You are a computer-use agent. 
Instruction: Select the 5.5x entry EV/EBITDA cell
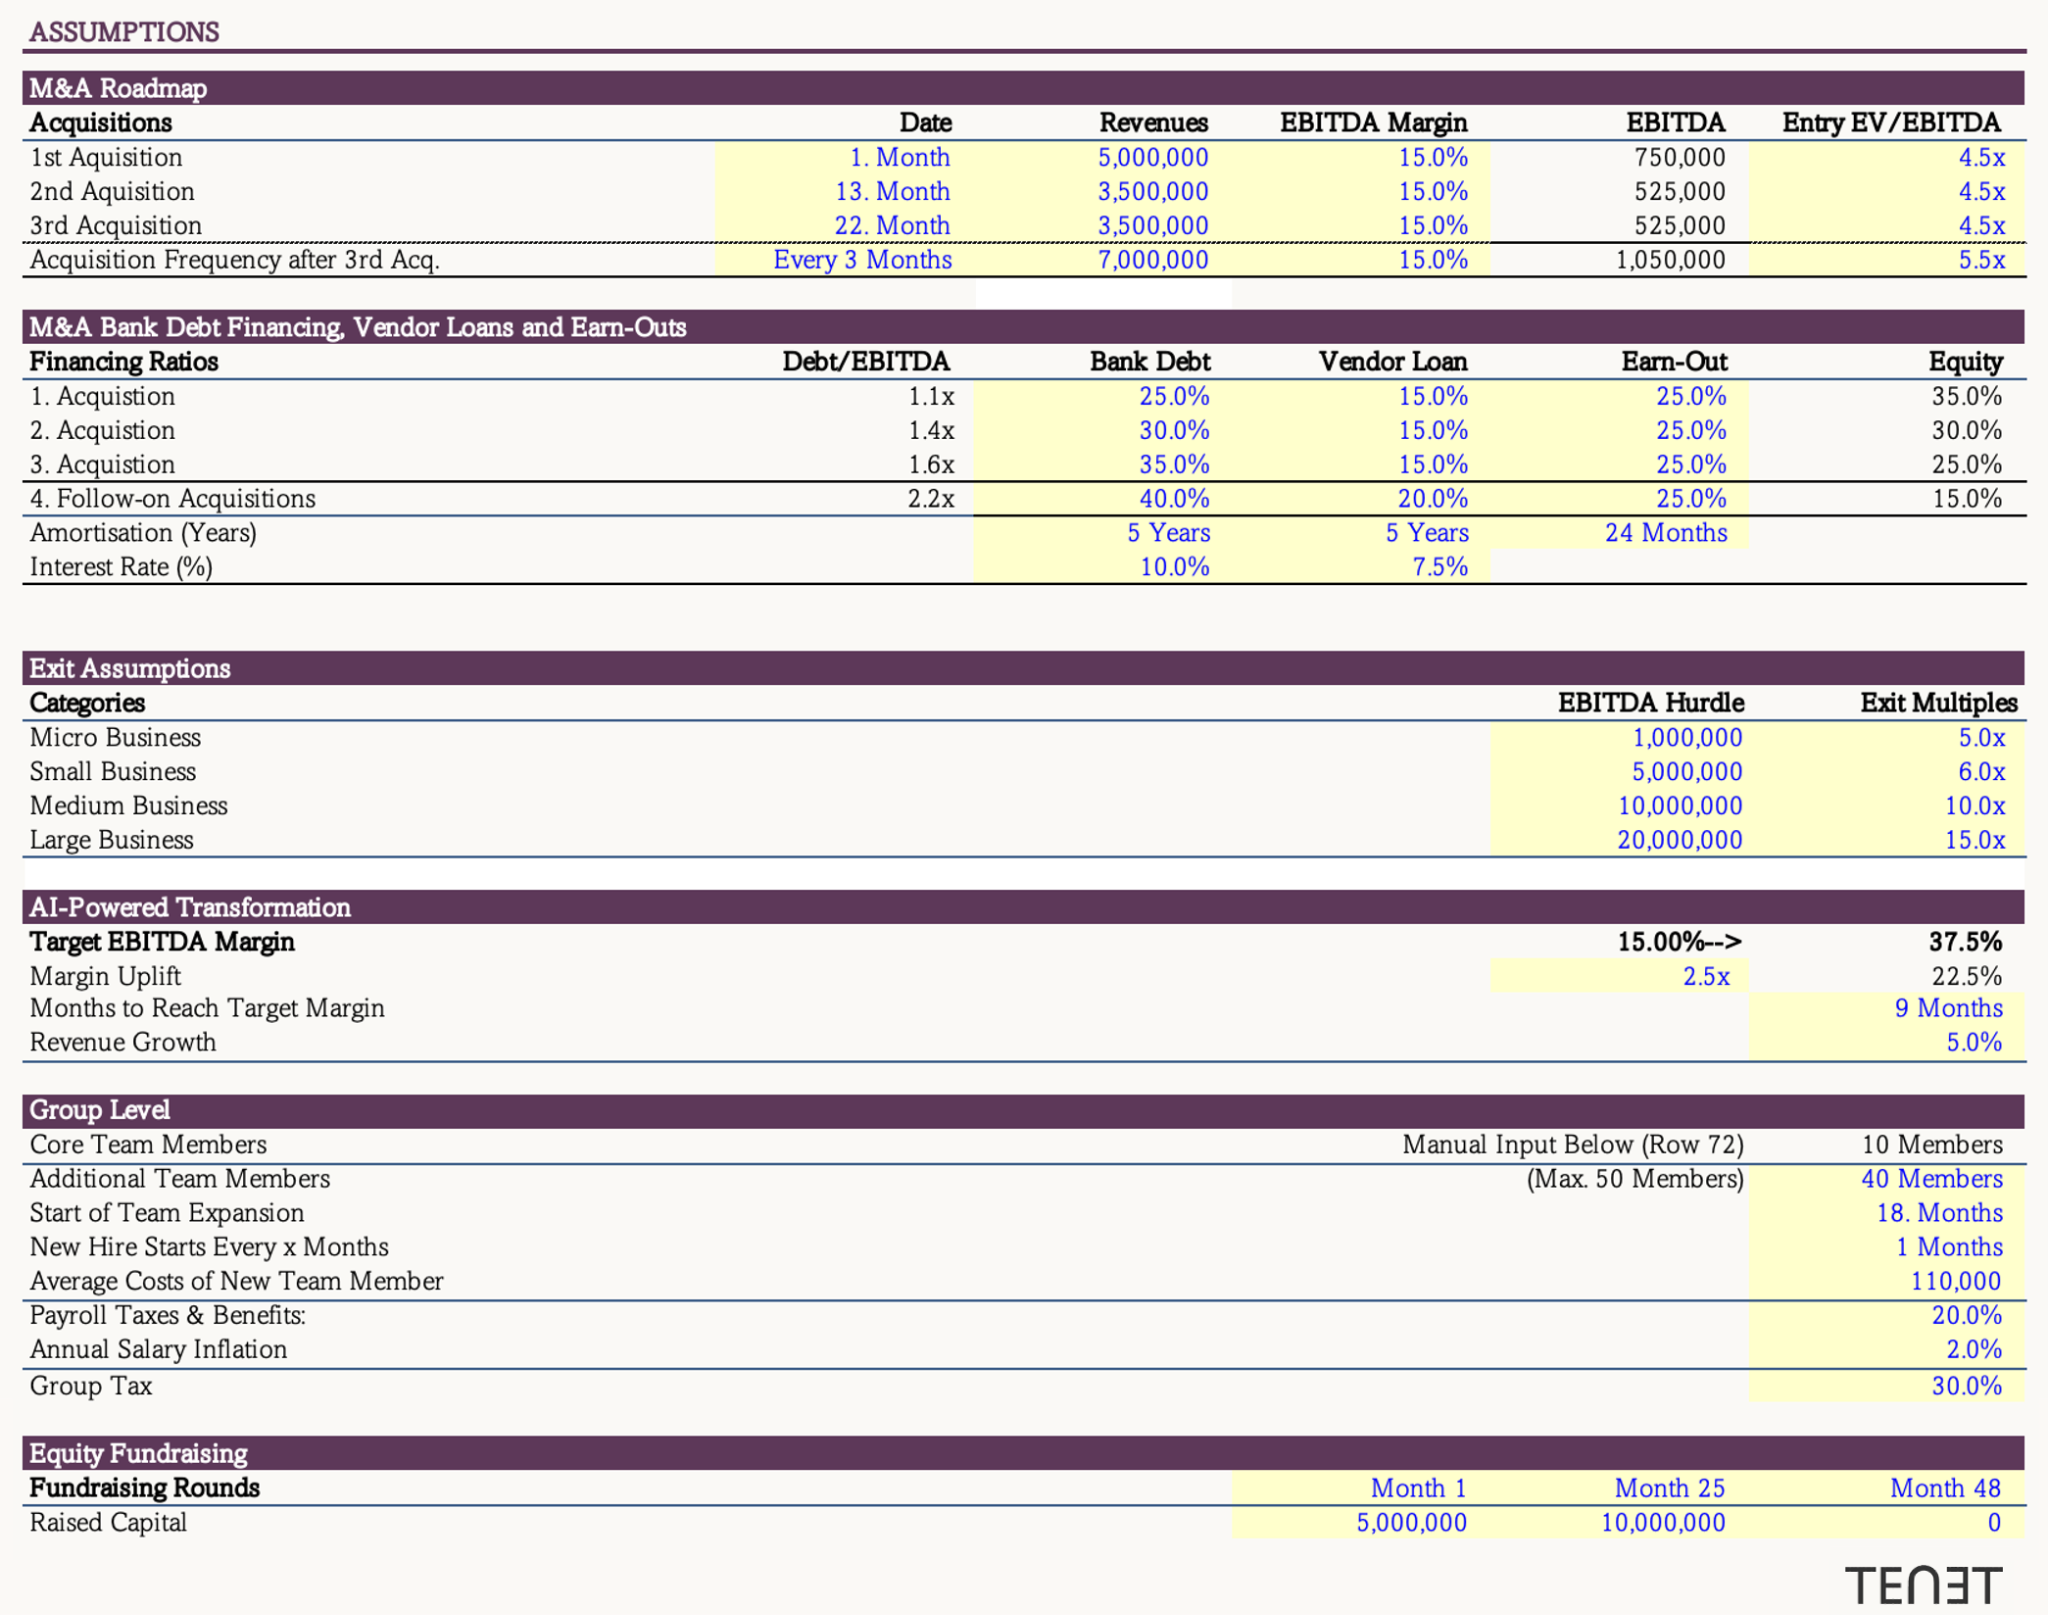coord(1887,260)
